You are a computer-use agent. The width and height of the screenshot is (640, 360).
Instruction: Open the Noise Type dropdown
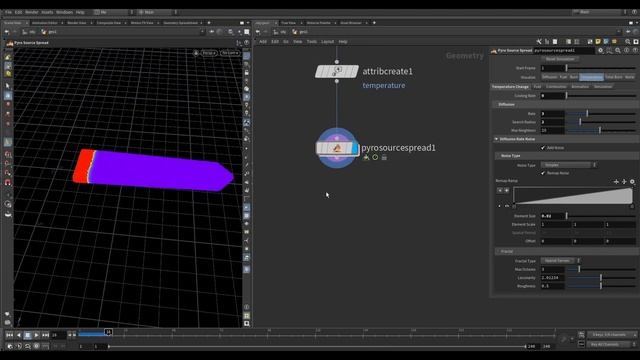click(568, 165)
